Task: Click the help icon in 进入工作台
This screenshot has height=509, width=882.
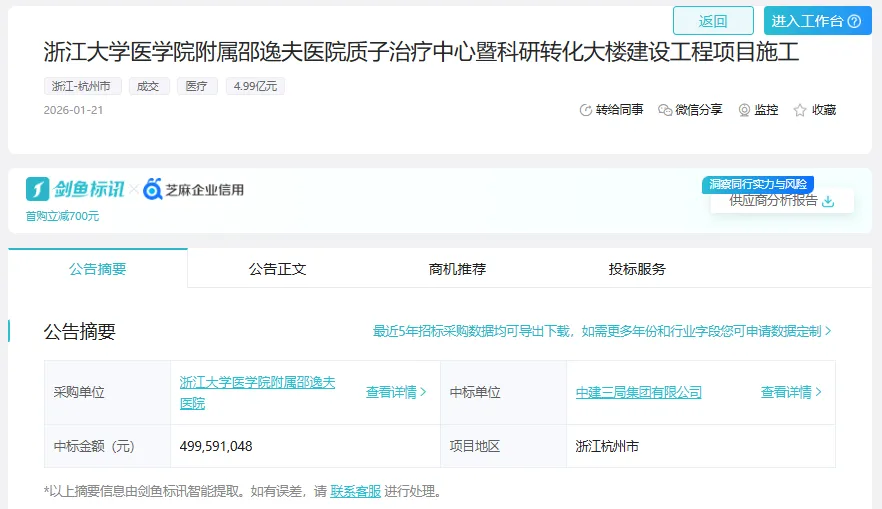Action: 854,21
